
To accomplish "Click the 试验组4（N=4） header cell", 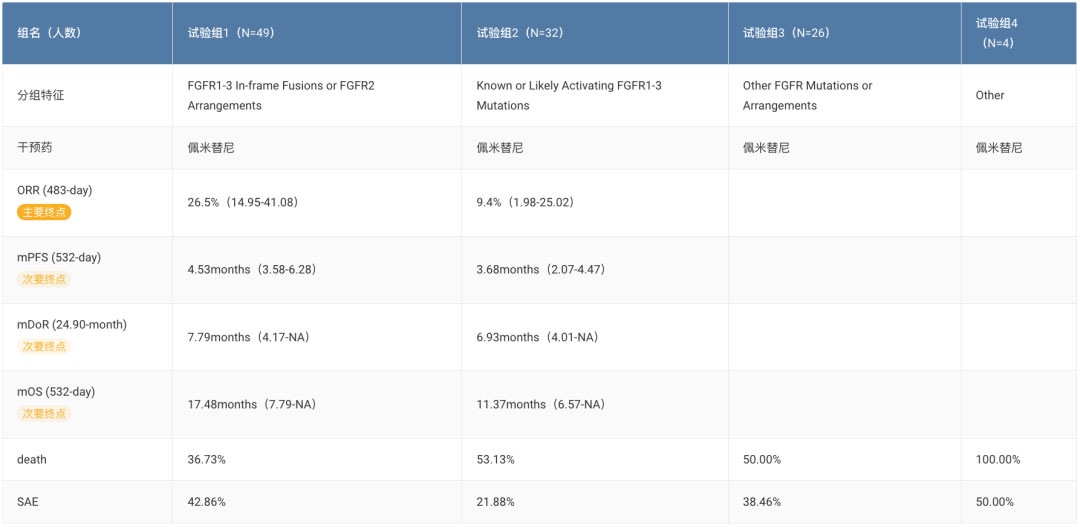I will coord(997,32).
